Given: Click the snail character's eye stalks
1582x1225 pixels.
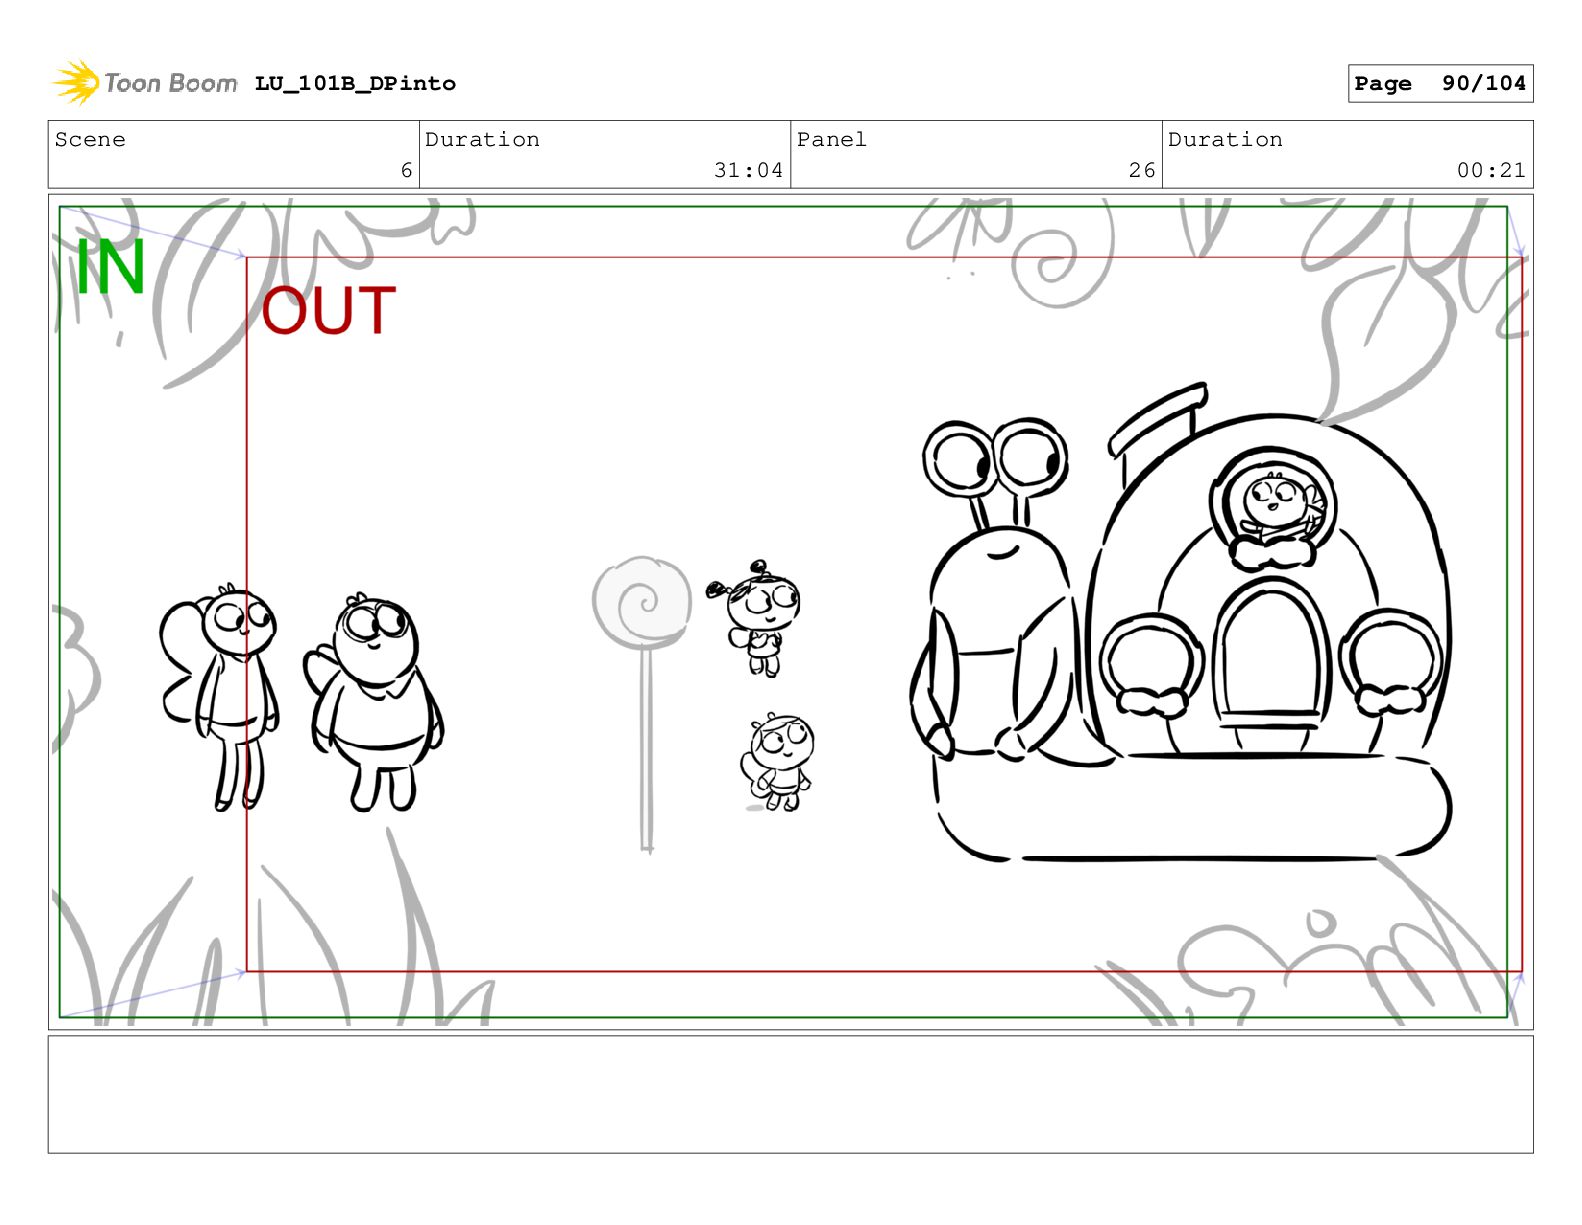Looking at the screenshot, I should [x=994, y=473].
